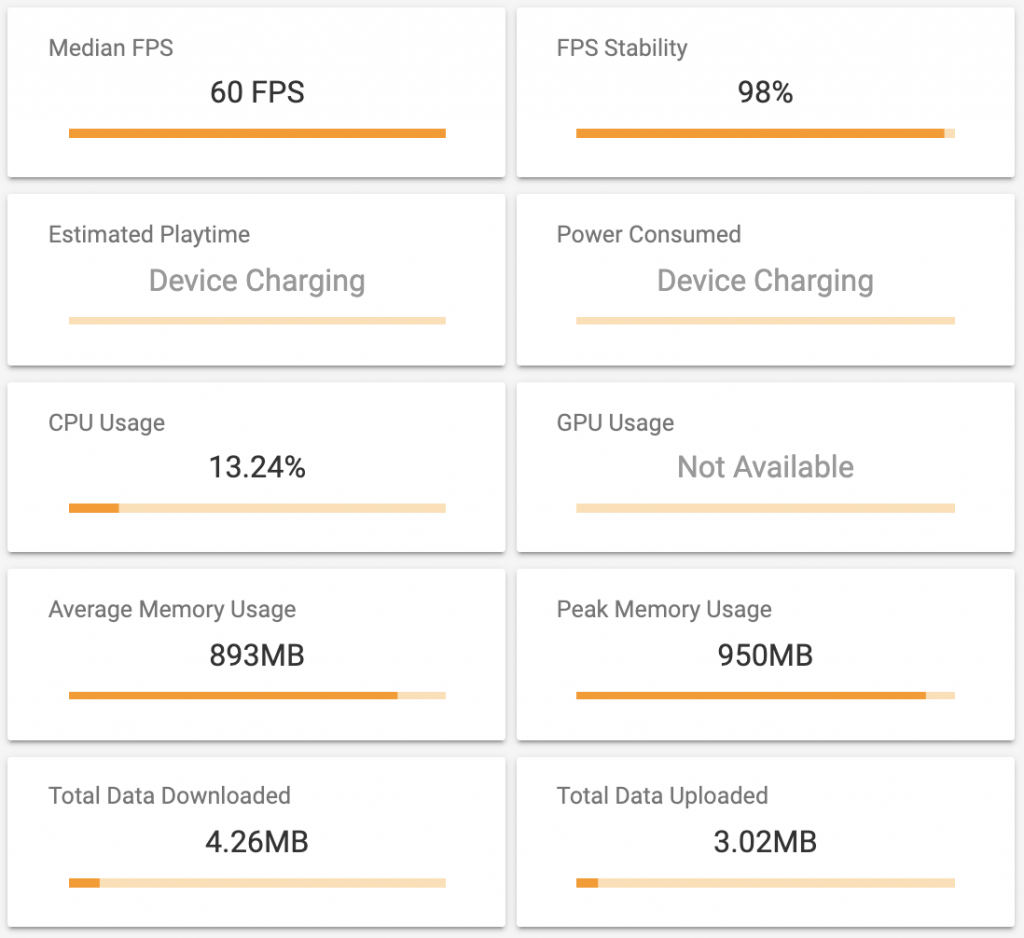The image size is (1024, 938).
Task: Click the CPU Usage progress bar
Action: tap(257, 508)
